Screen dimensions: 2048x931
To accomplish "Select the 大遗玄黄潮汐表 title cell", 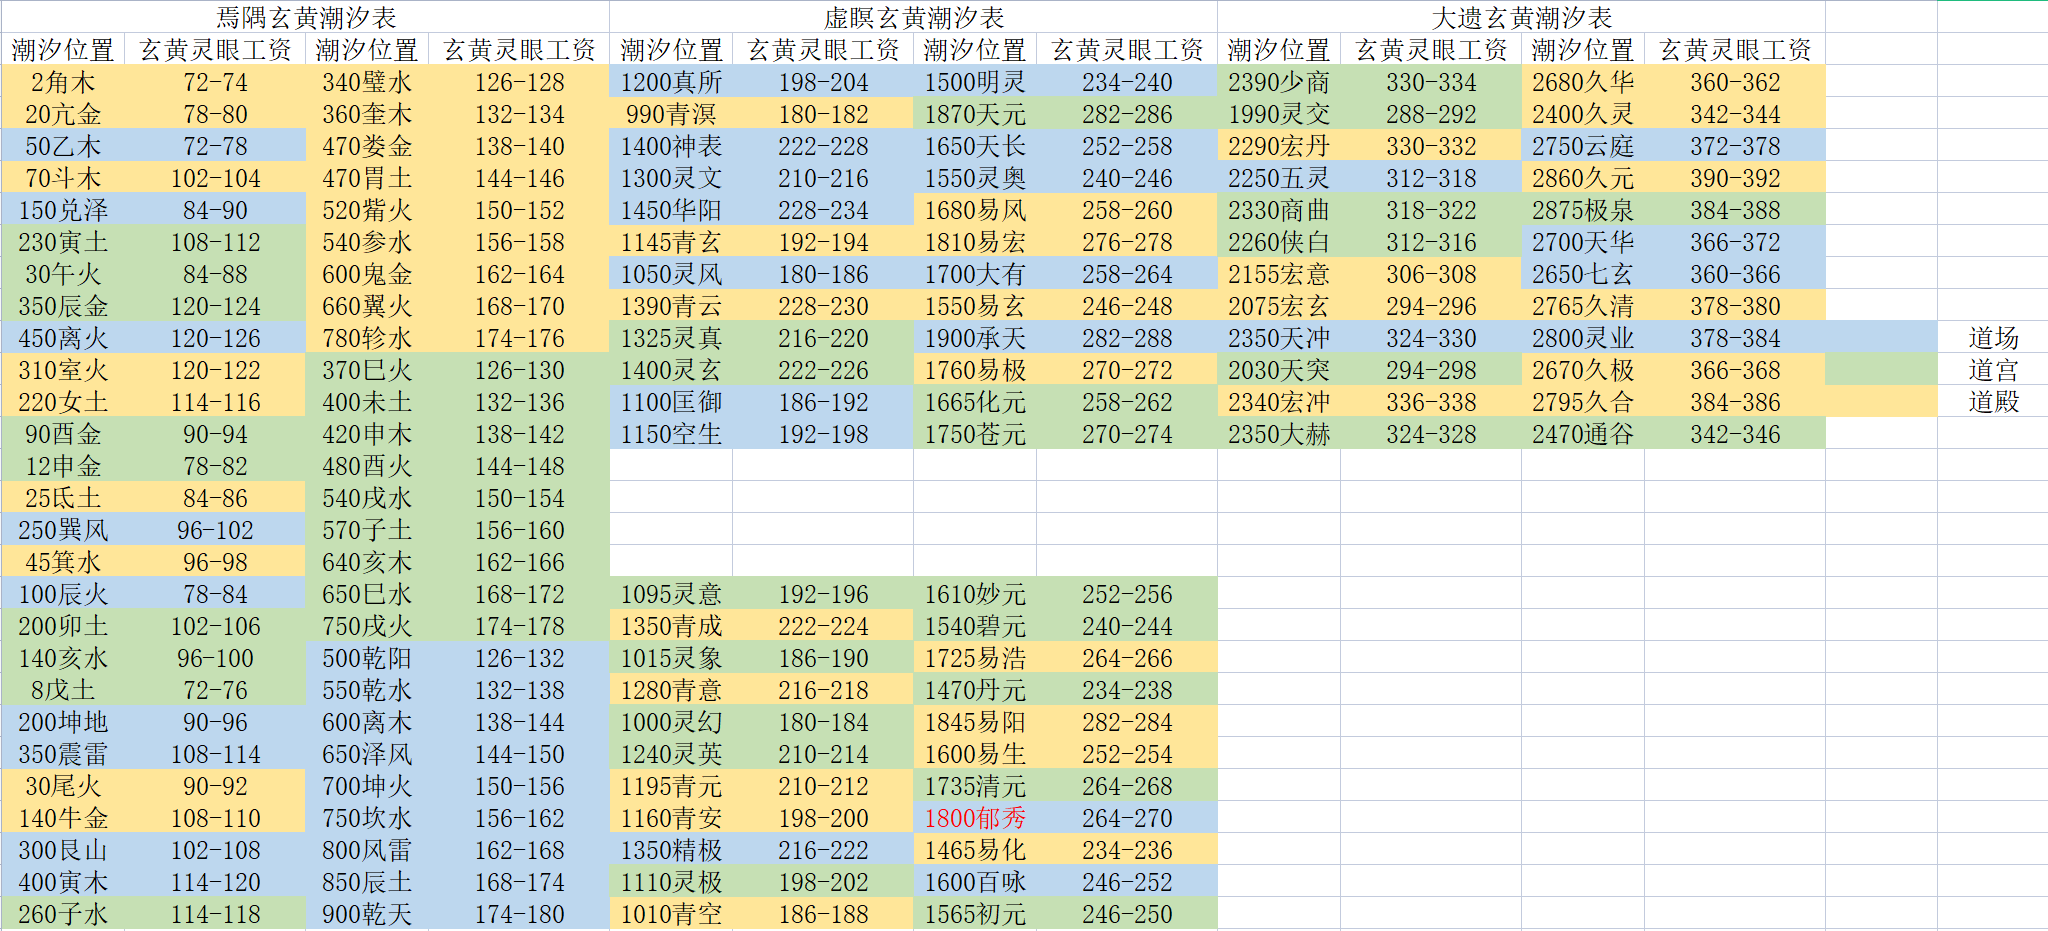I will (1521, 17).
